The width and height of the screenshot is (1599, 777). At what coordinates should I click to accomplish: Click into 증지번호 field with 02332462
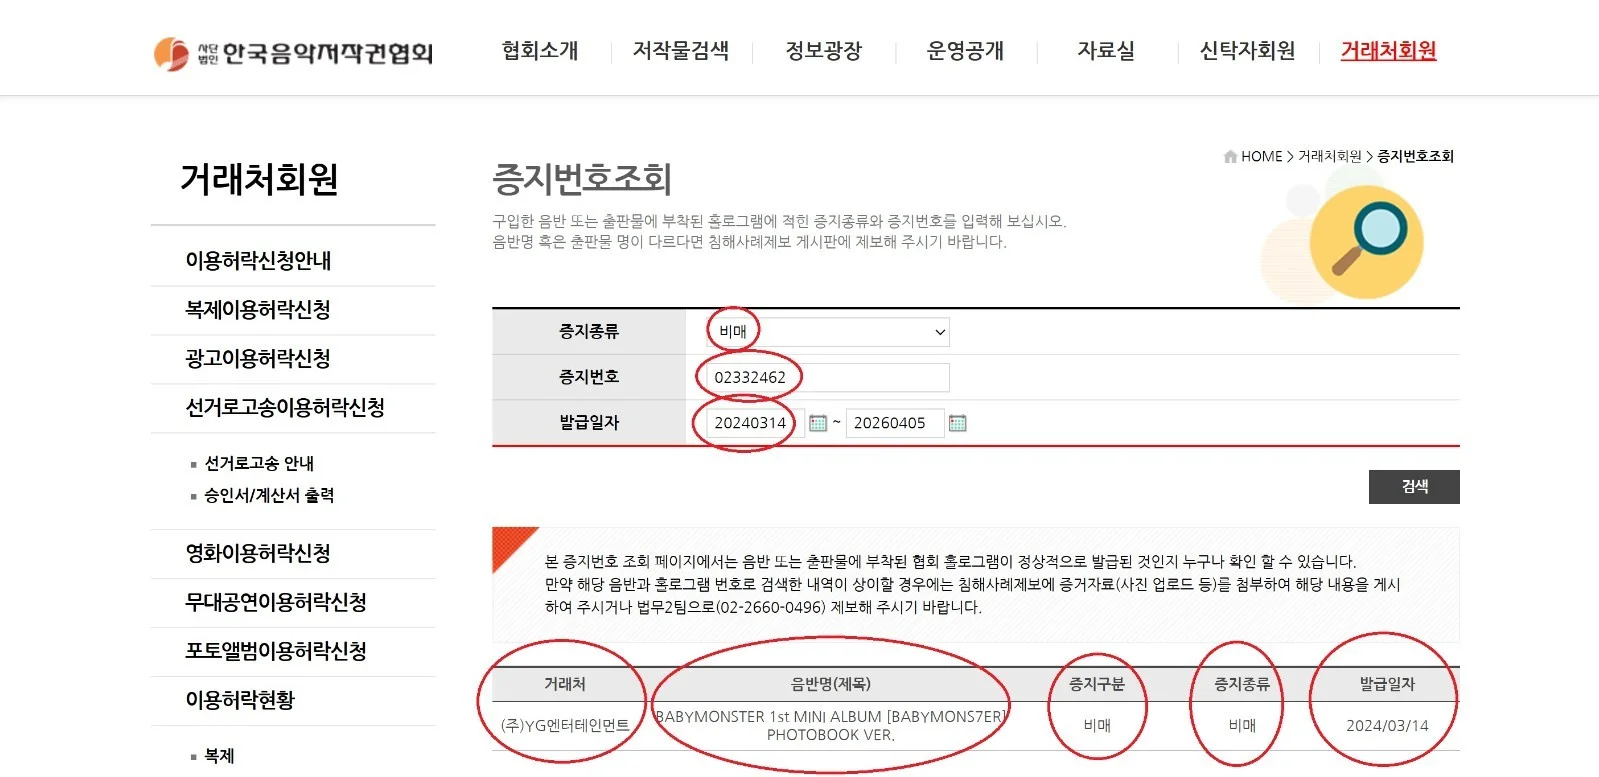829,378
